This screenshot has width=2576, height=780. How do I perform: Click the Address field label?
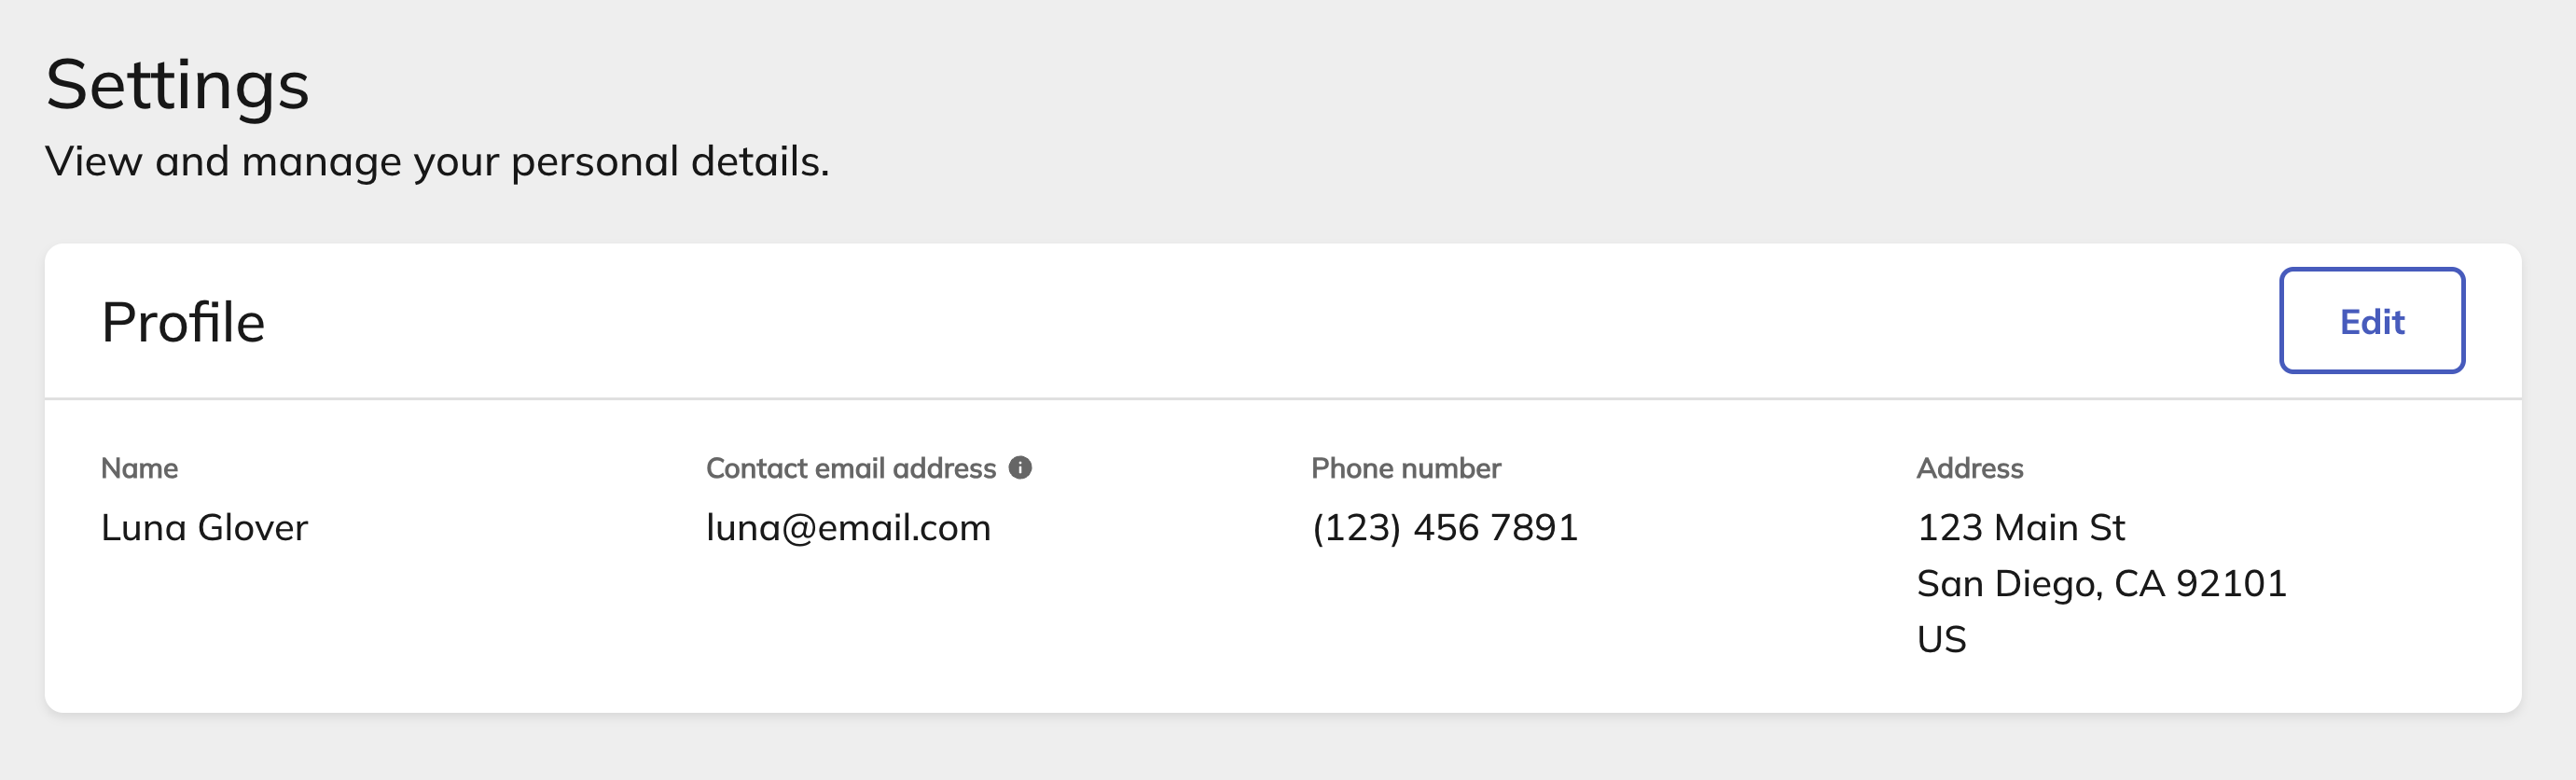tap(1970, 468)
